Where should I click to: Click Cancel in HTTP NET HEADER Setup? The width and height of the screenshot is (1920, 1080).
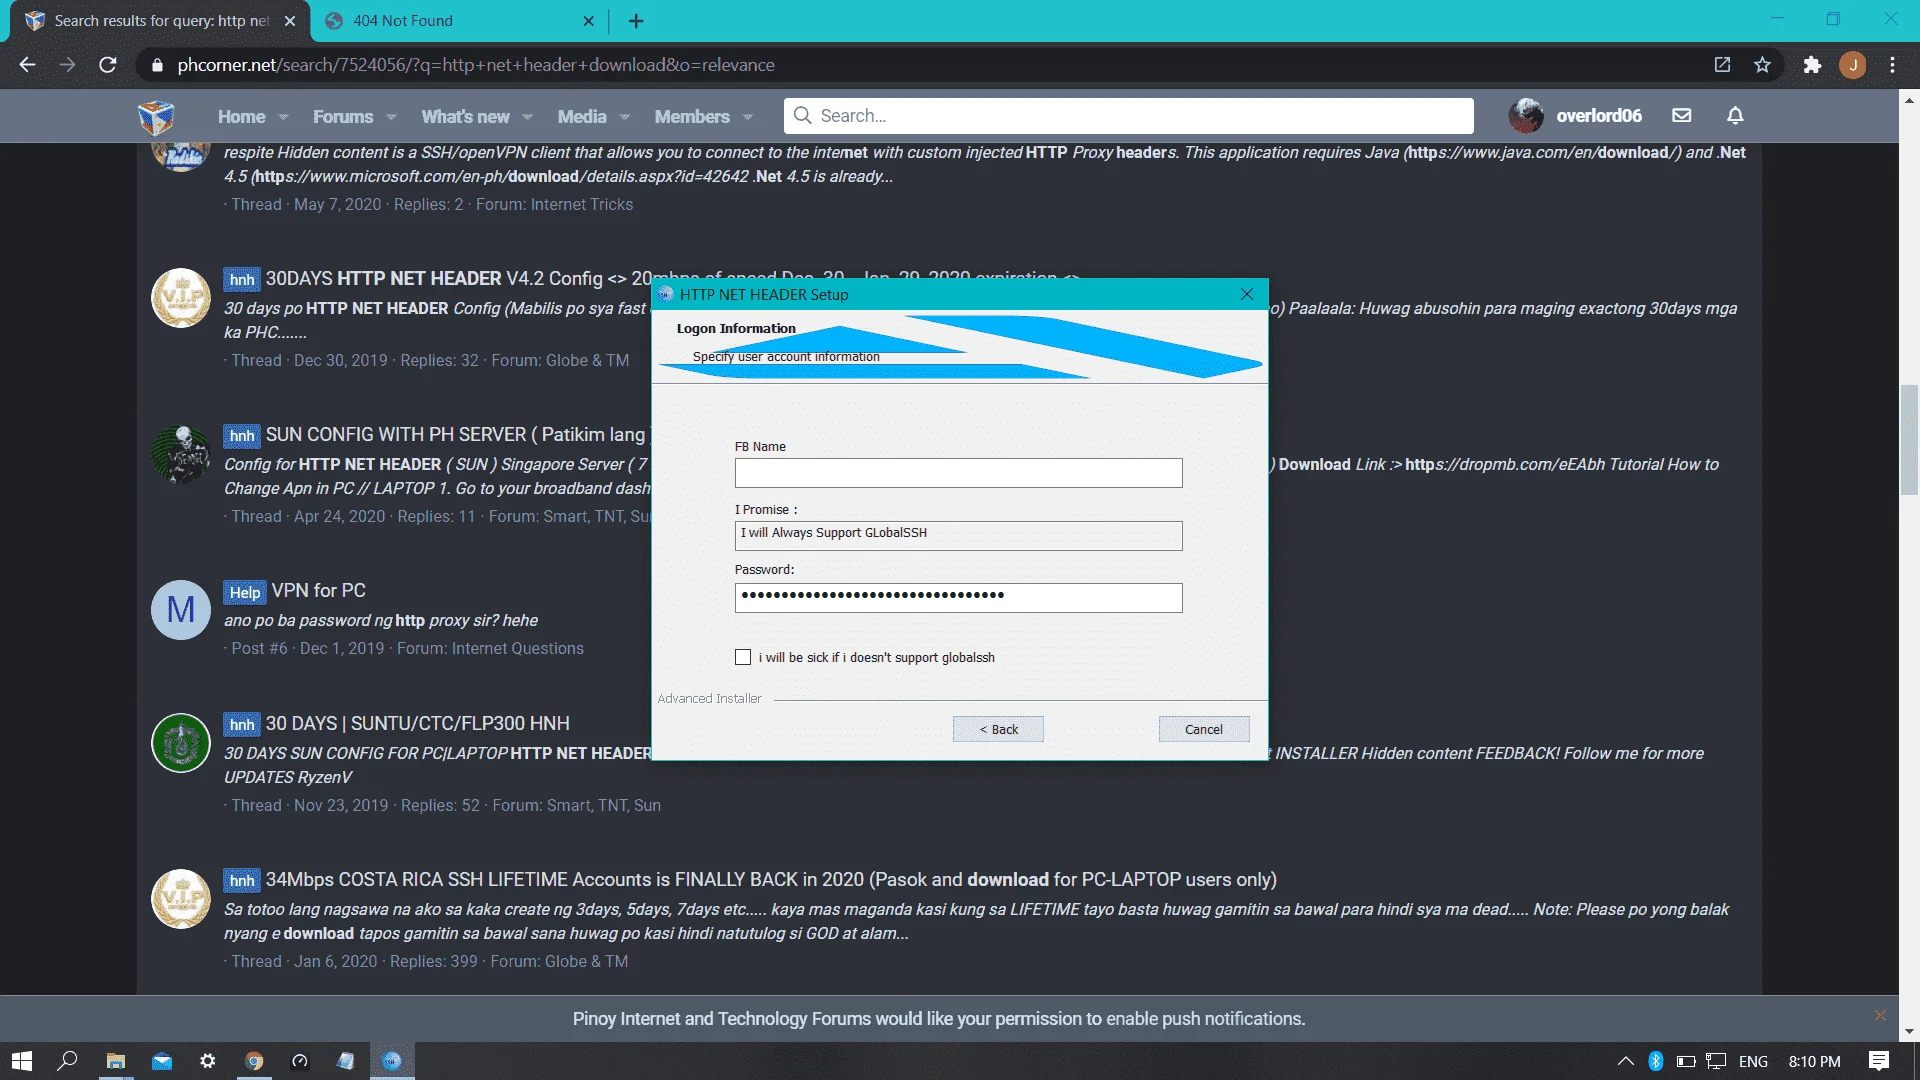tap(1204, 729)
